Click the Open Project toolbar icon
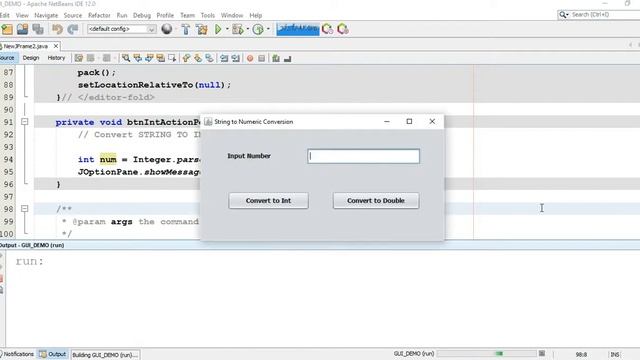 pyautogui.click(x=22, y=29)
